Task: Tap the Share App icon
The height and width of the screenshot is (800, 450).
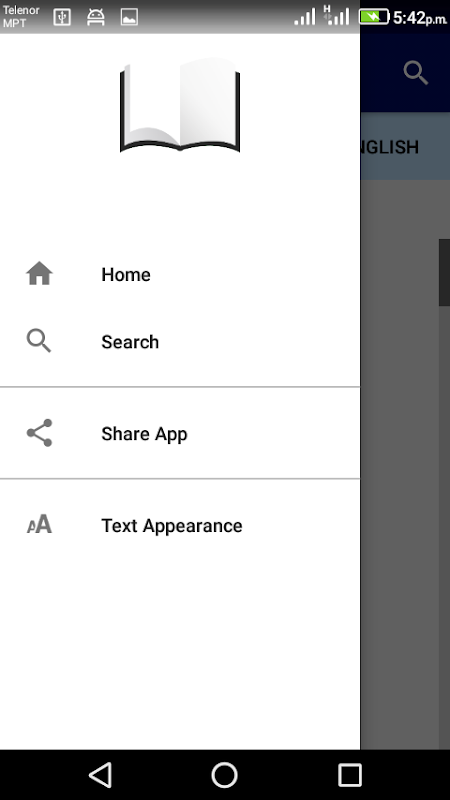Action: (39, 433)
